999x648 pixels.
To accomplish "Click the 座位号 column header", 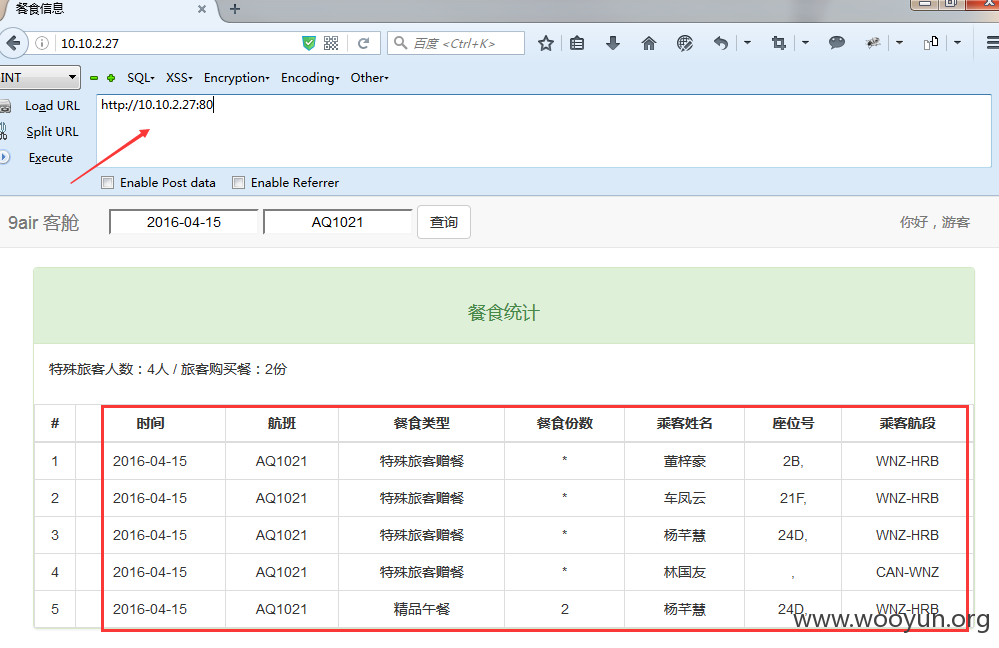I will [793, 423].
